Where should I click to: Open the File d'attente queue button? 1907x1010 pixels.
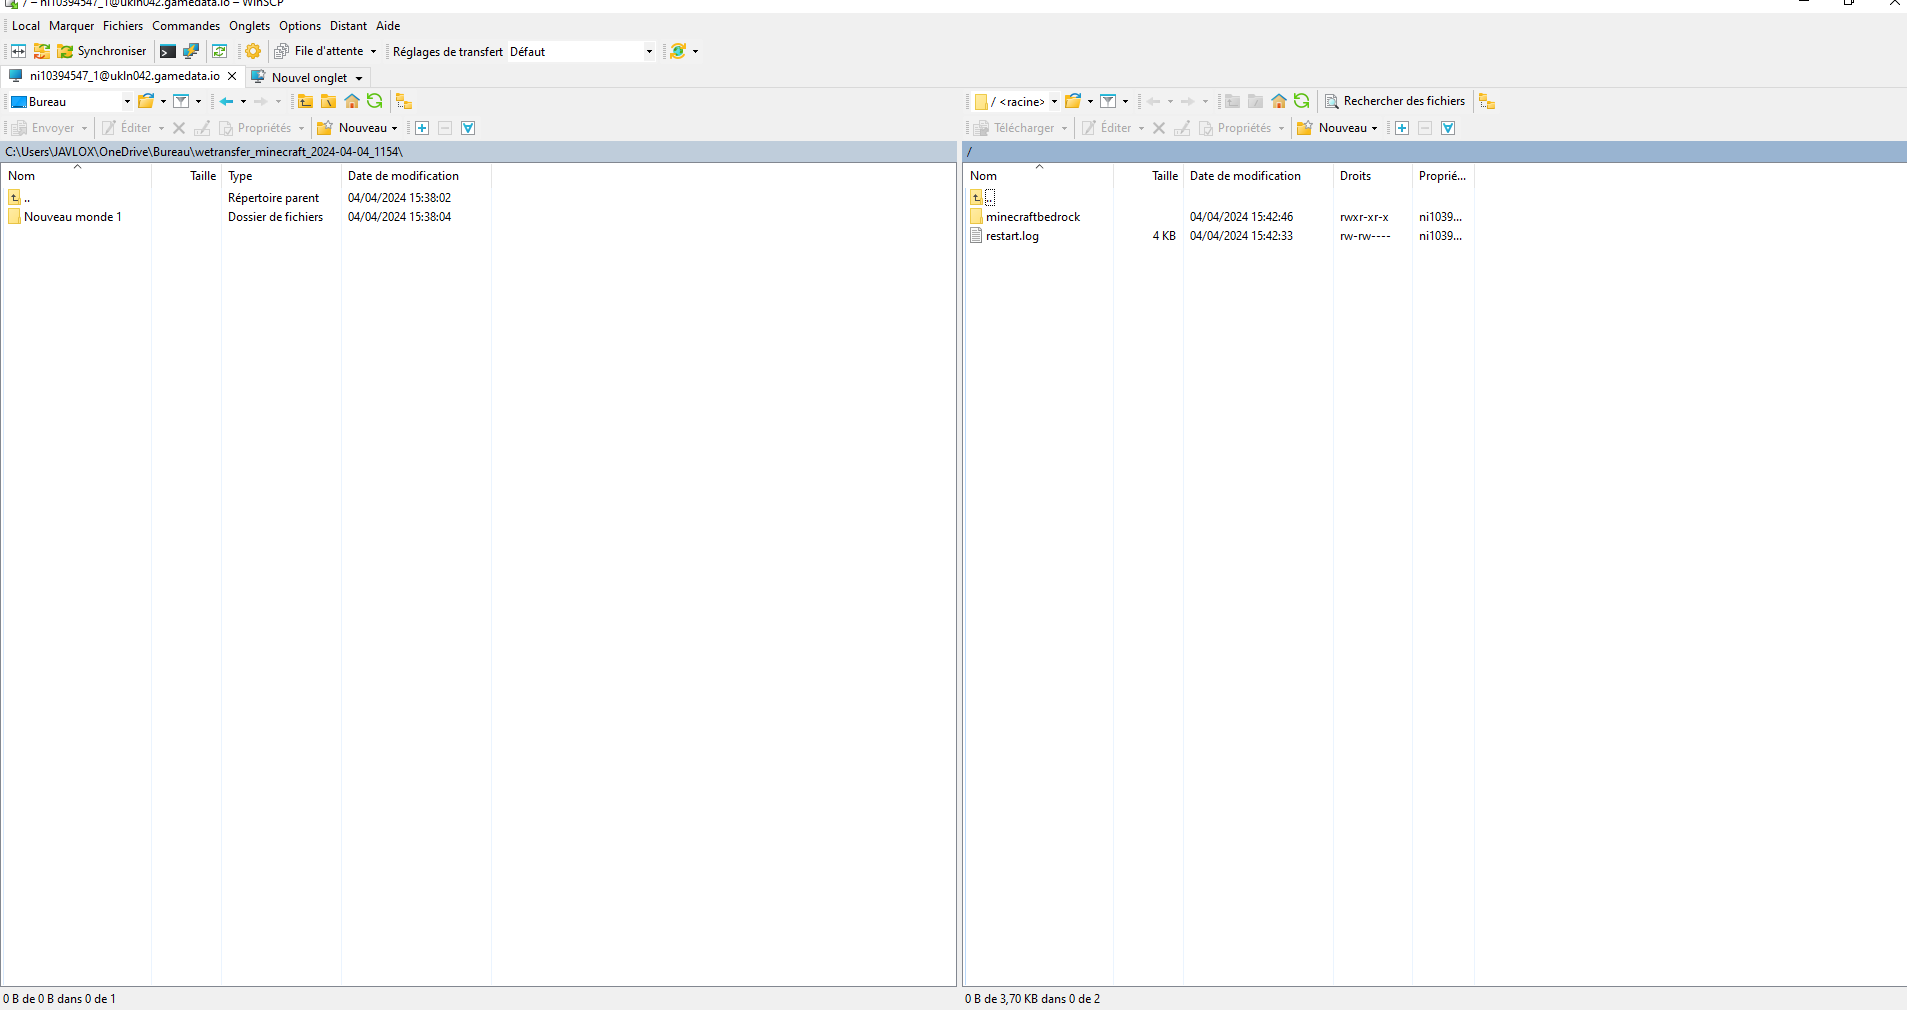click(319, 51)
